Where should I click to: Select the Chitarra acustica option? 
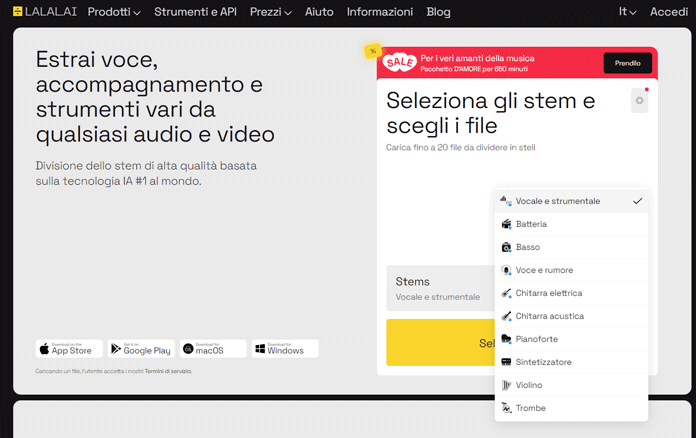click(571, 316)
